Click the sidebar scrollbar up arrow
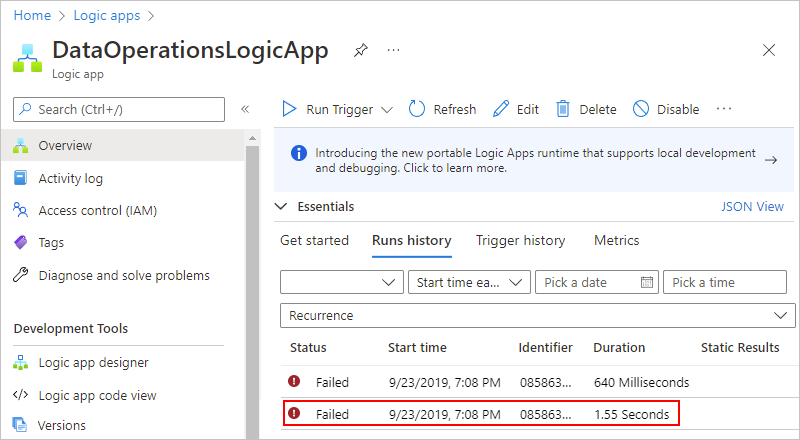The height and width of the screenshot is (440, 800). click(252, 138)
